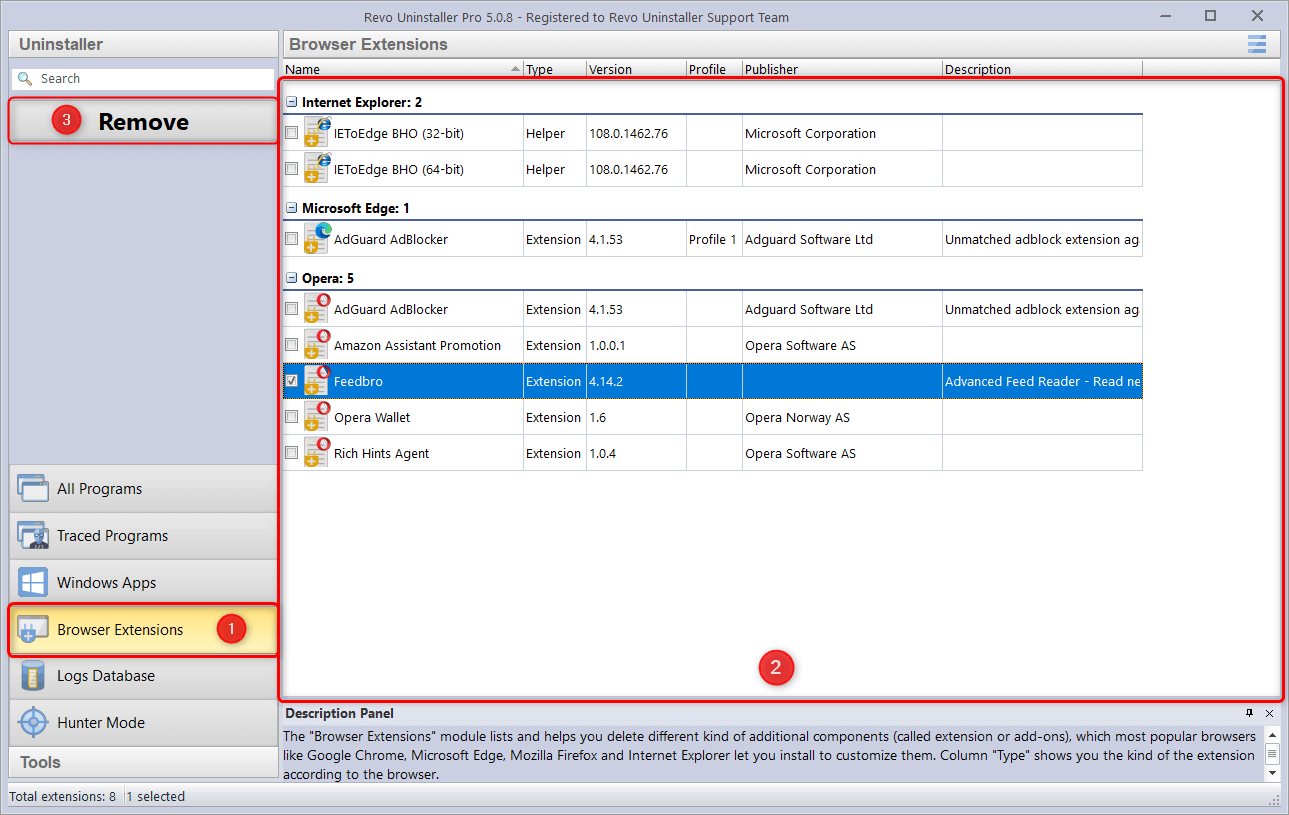
Task: Click the Hunter Mode crosshair icon
Action: coord(33,722)
